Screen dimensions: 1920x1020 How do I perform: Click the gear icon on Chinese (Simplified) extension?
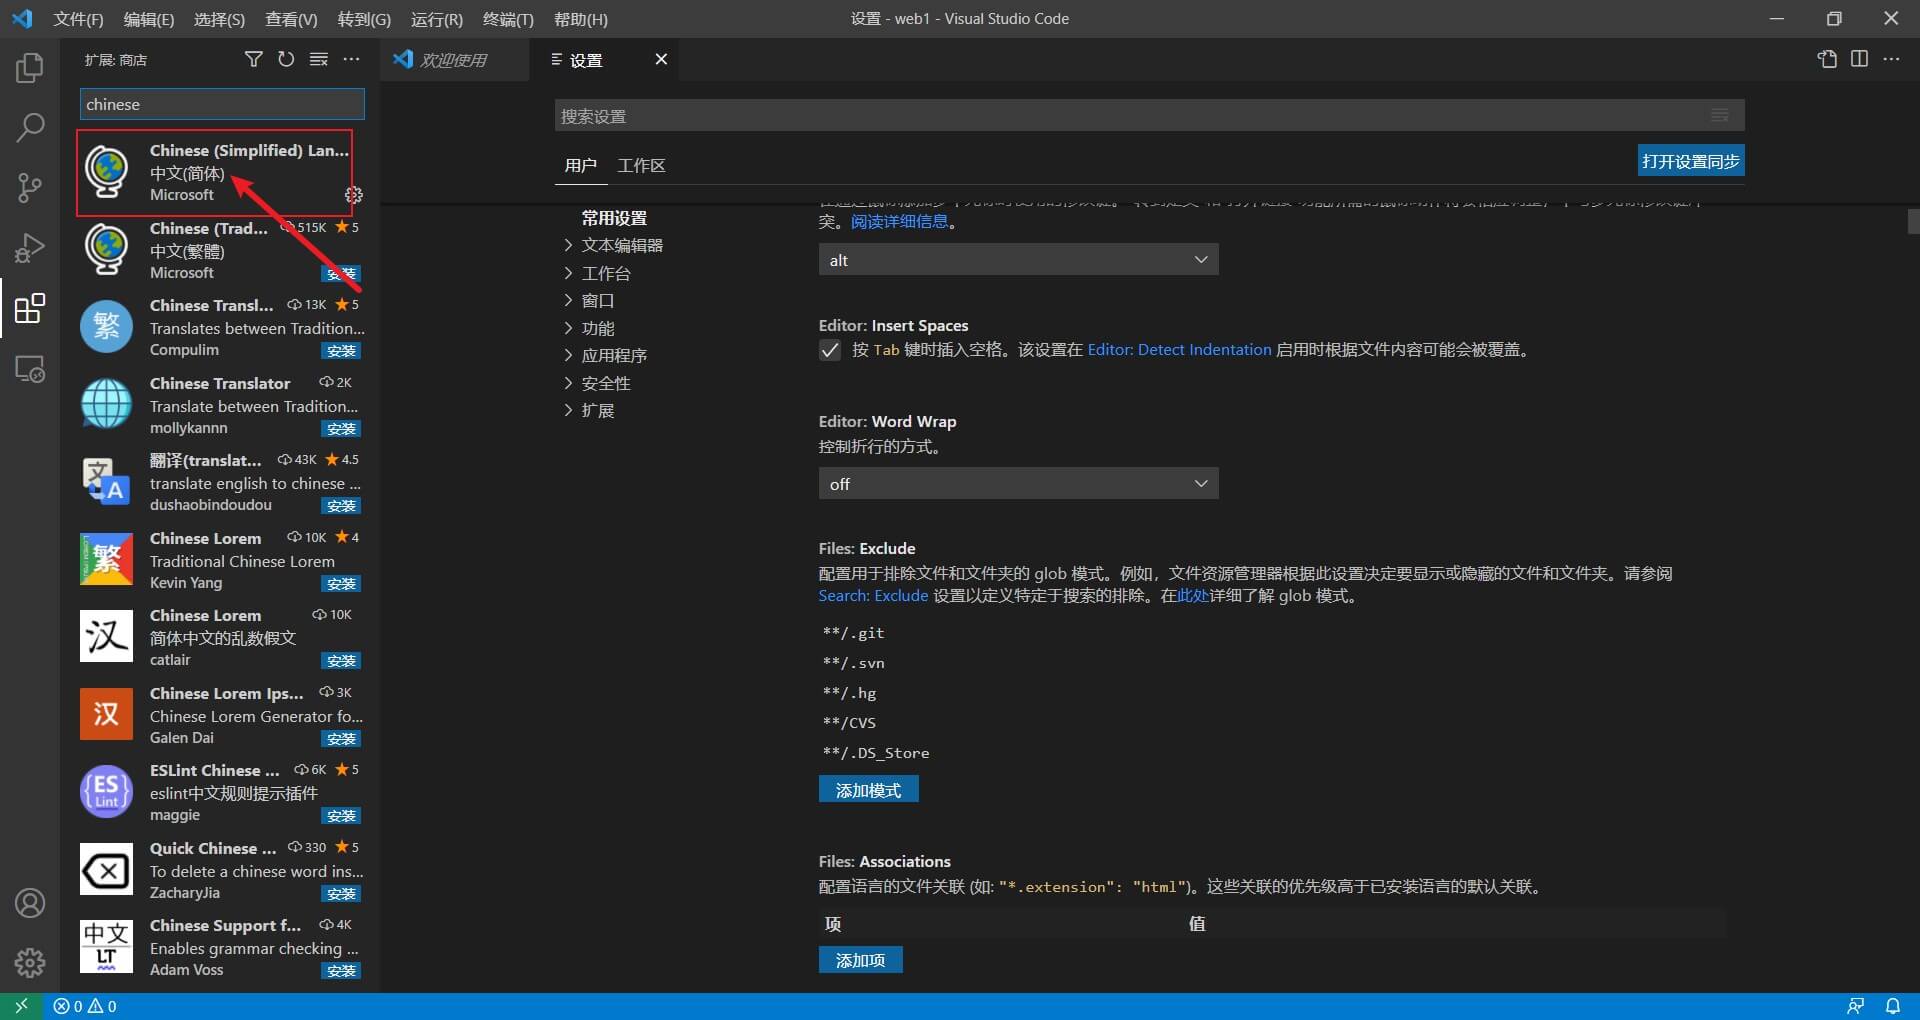[353, 195]
